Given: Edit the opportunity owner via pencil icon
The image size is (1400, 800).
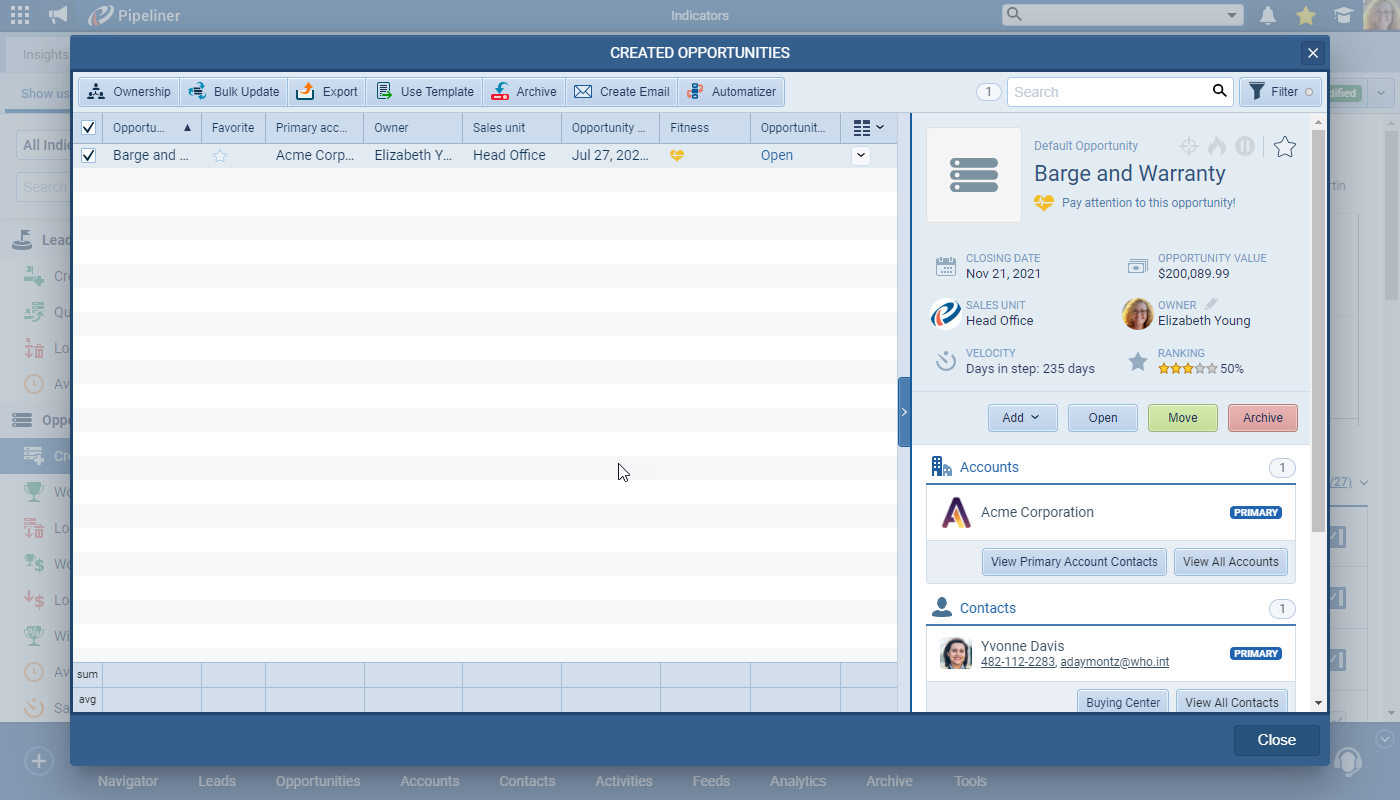Looking at the screenshot, I should click(x=1211, y=305).
